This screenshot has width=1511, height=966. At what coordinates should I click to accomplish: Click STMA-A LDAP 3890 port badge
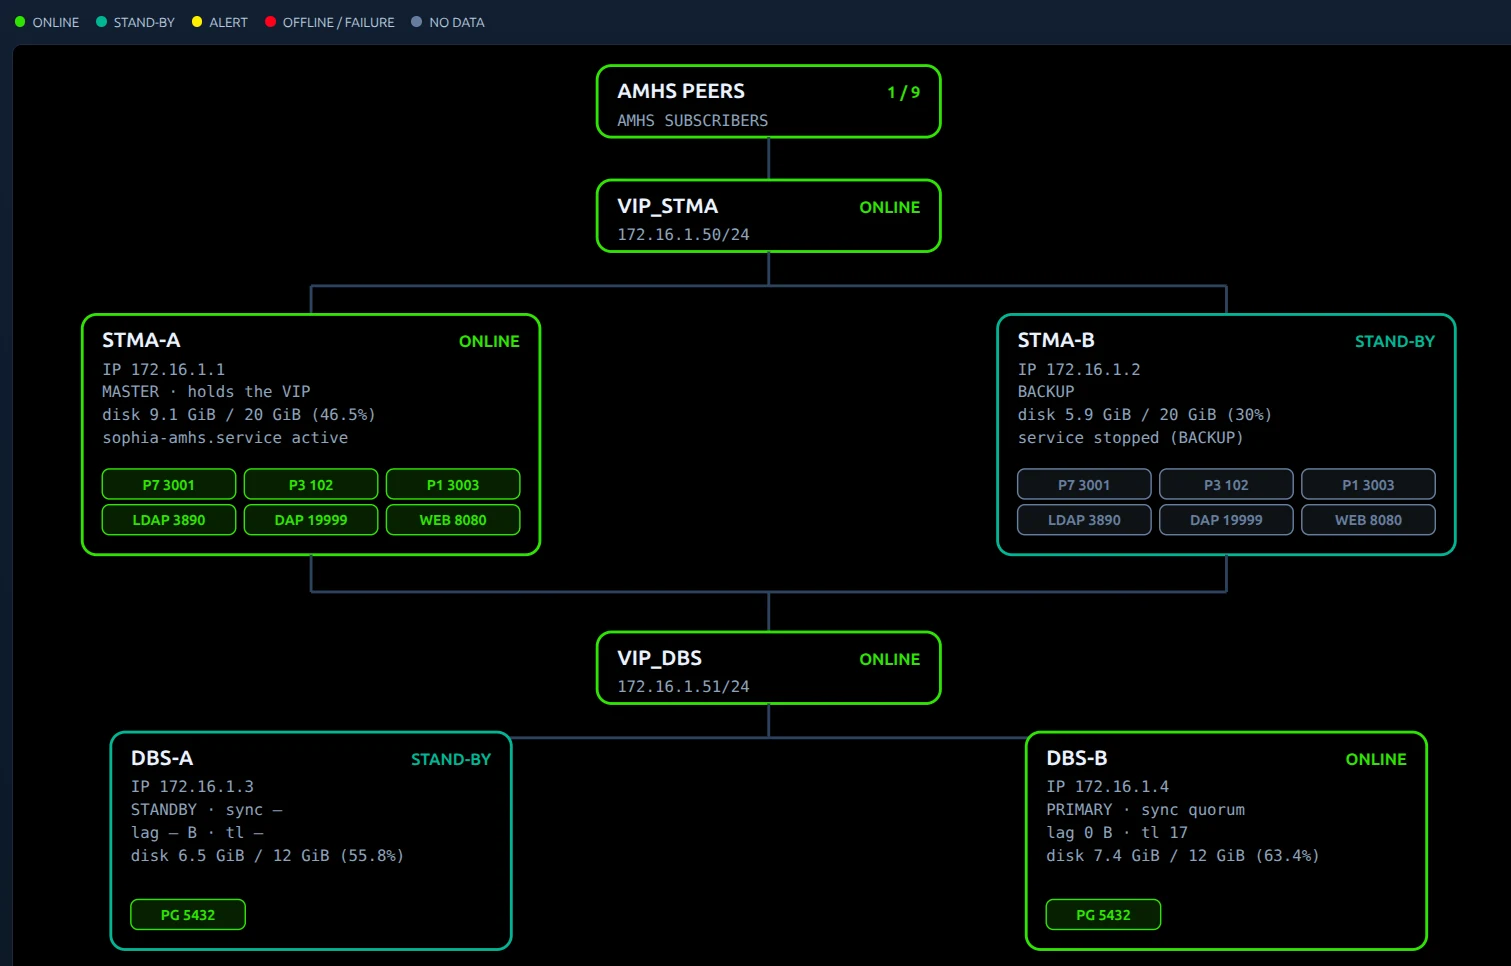coord(169,520)
